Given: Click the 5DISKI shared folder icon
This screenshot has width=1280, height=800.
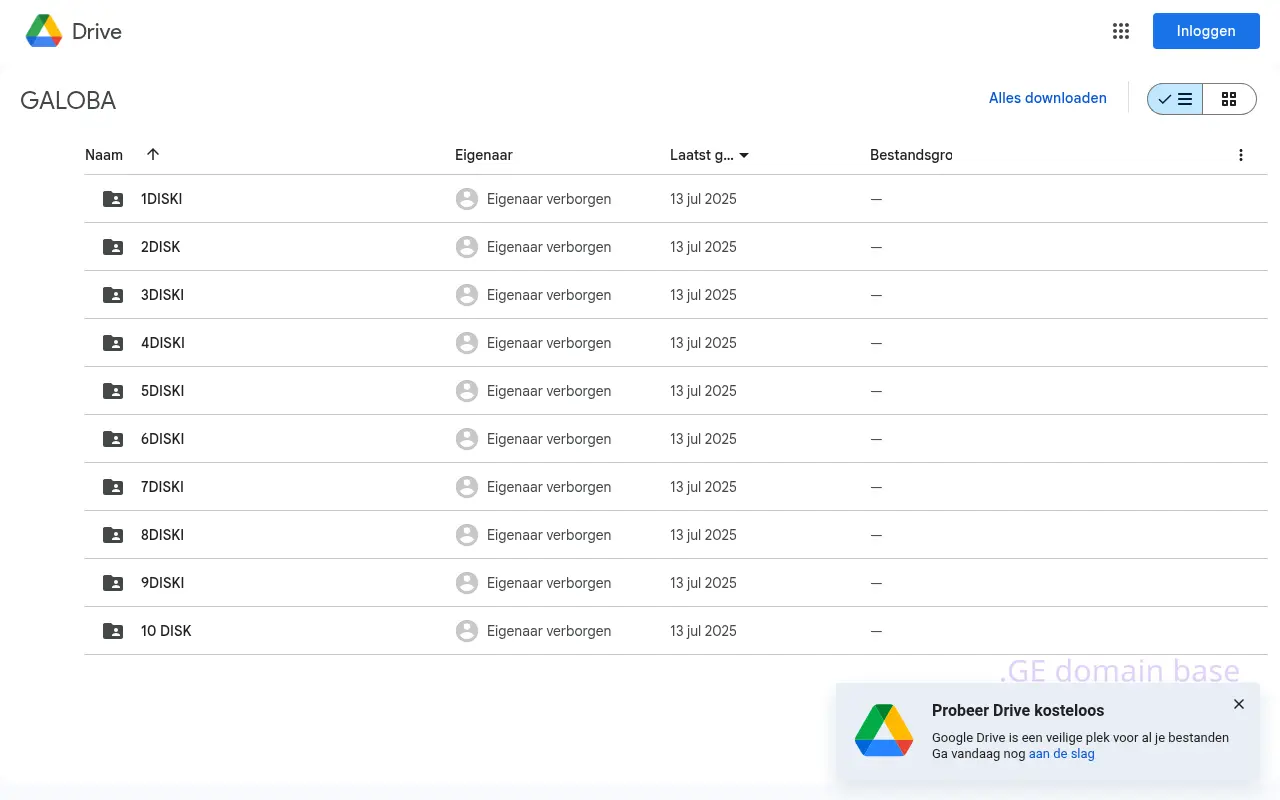Looking at the screenshot, I should point(113,391).
